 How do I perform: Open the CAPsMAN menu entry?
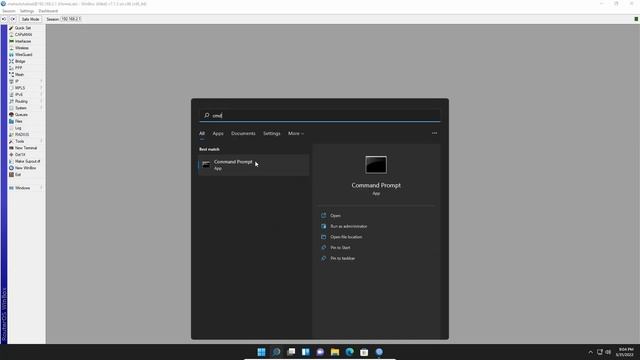click(23, 35)
